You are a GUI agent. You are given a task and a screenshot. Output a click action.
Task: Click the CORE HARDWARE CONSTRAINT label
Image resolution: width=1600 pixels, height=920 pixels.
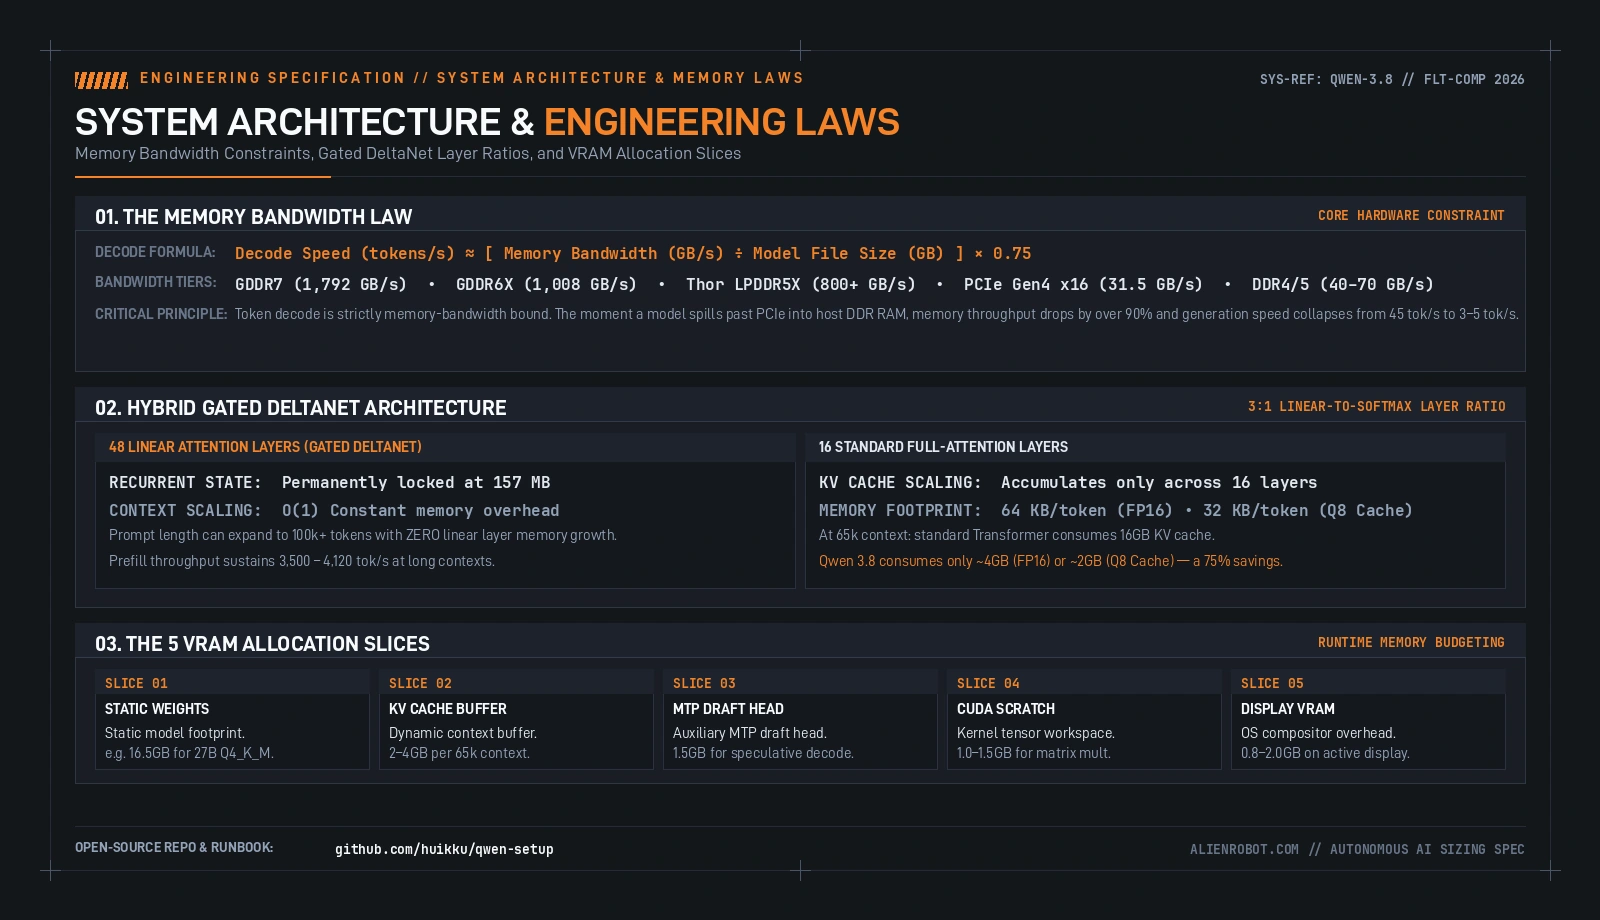point(1411,215)
